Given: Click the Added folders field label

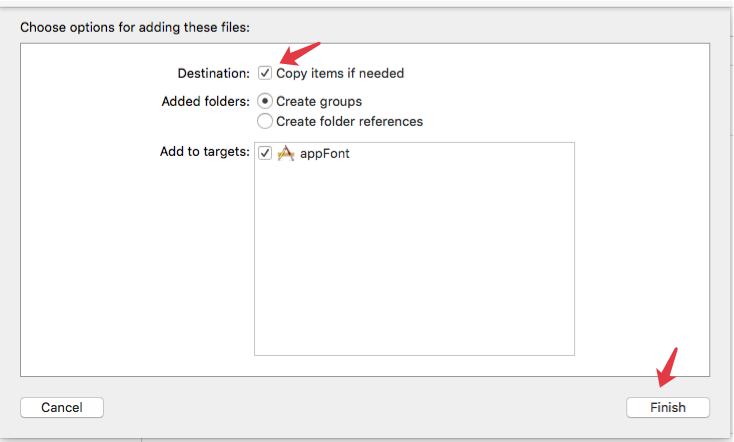Looking at the screenshot, I should tap(205, 101).
